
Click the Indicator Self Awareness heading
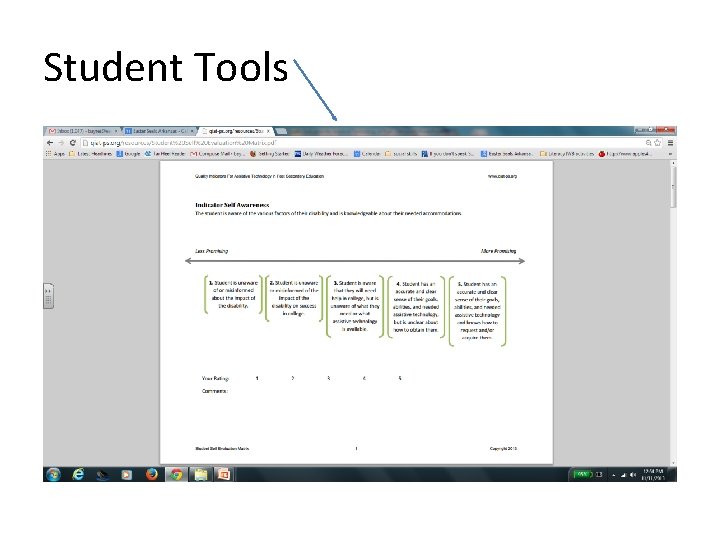coord(232,205)
